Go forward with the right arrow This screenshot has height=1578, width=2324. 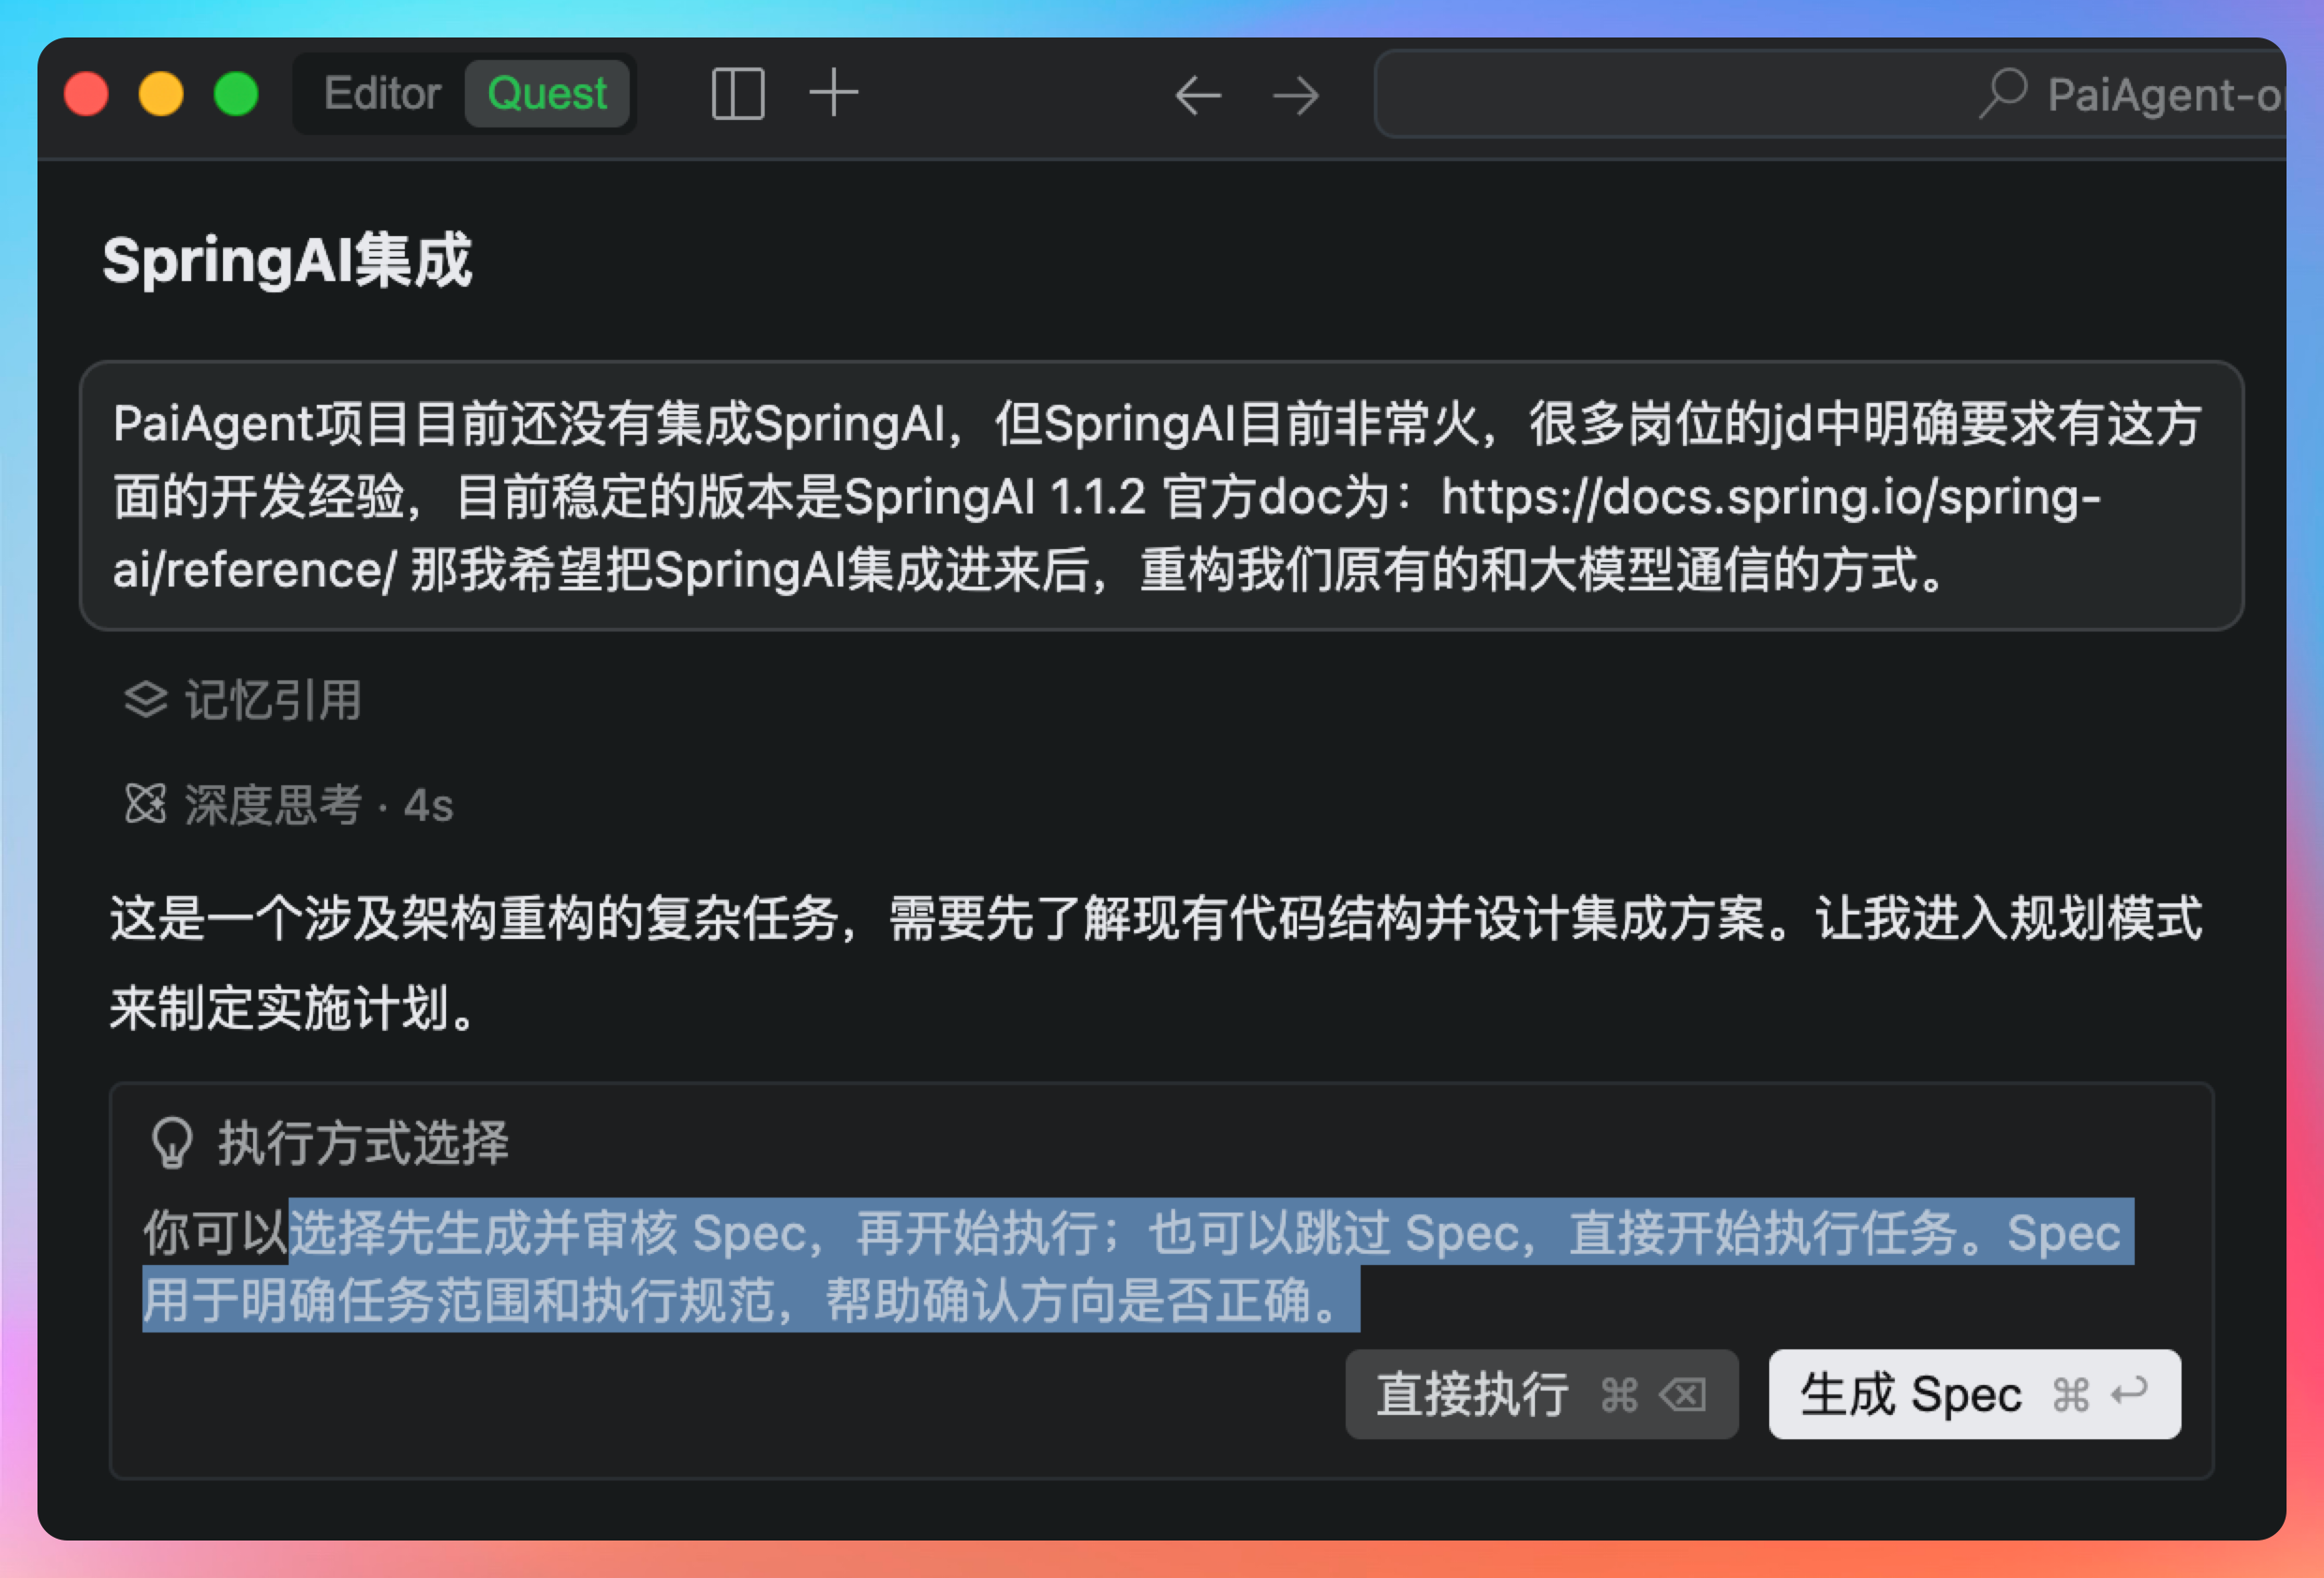click(1296, 96)
